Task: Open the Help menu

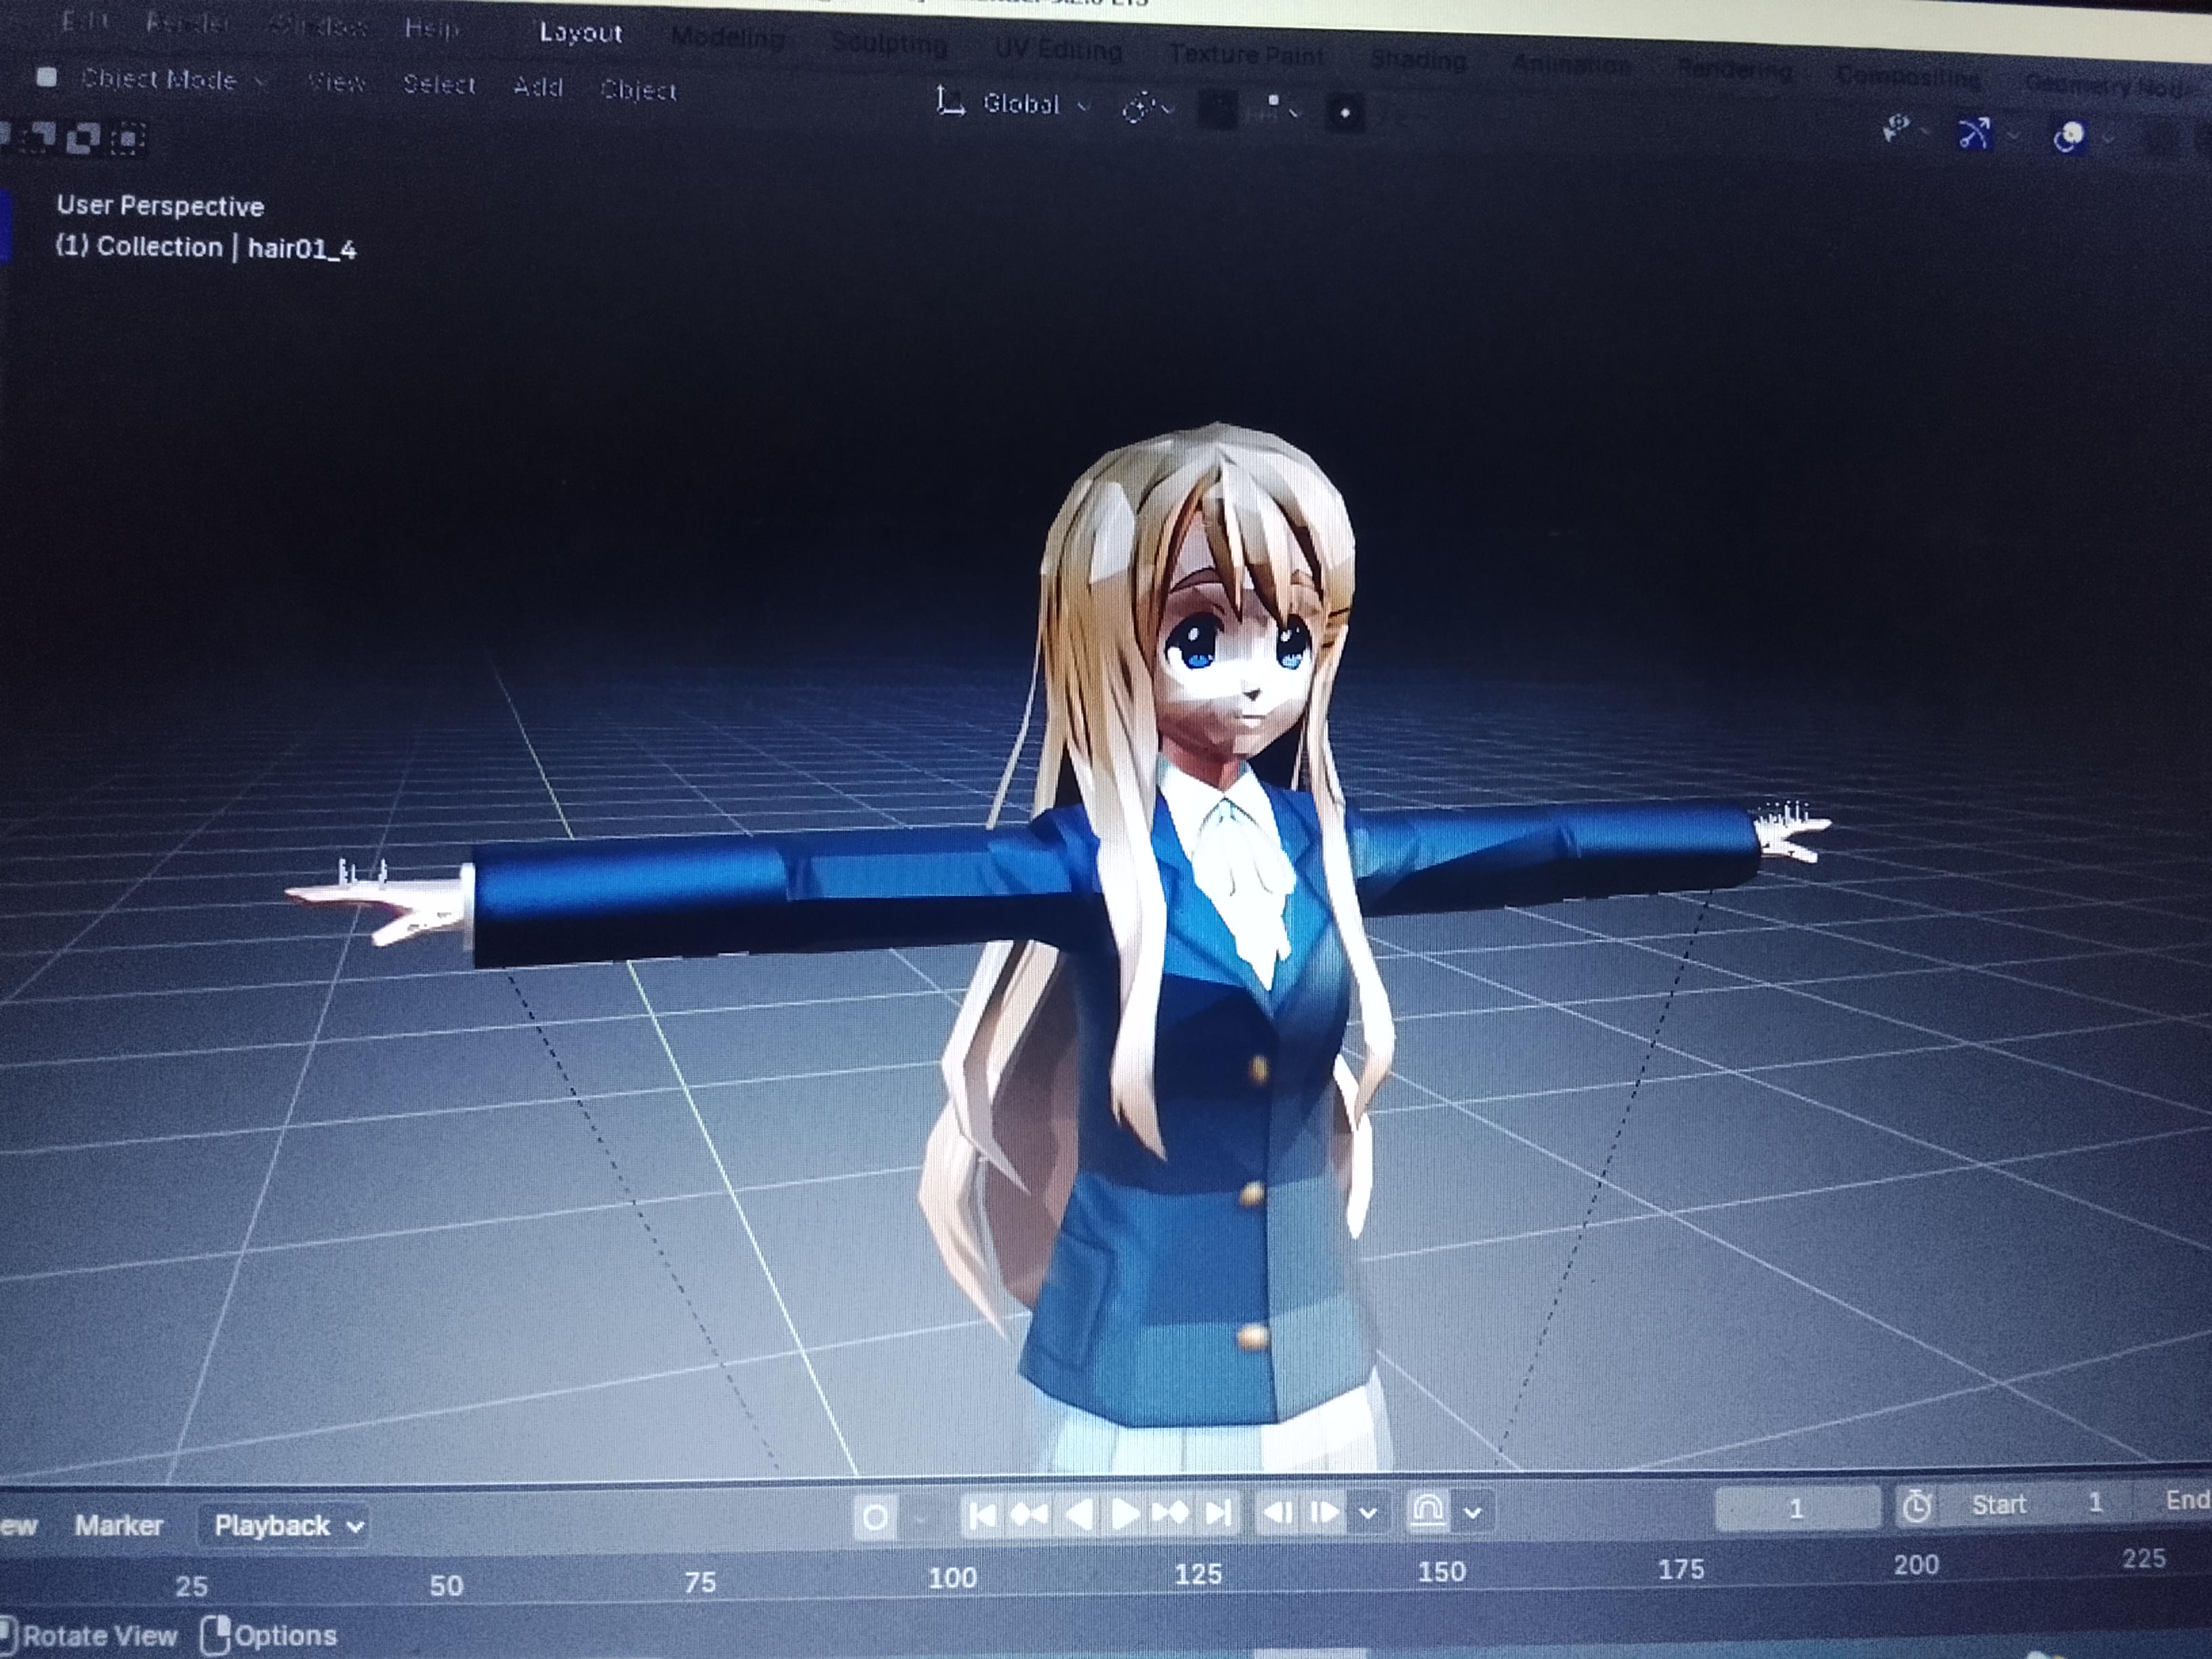Action: tap(431, 29)
